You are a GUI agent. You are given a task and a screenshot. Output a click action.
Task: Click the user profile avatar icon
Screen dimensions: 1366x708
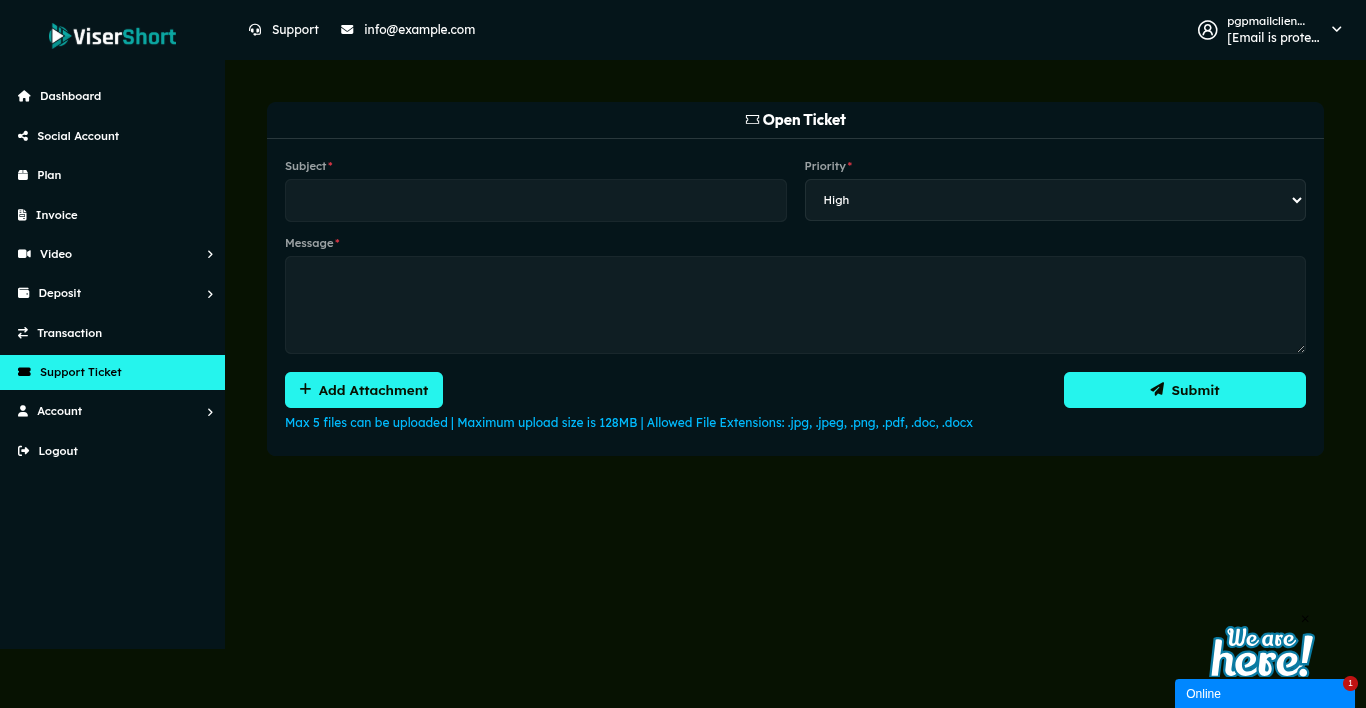click(x=1207, y=30)
